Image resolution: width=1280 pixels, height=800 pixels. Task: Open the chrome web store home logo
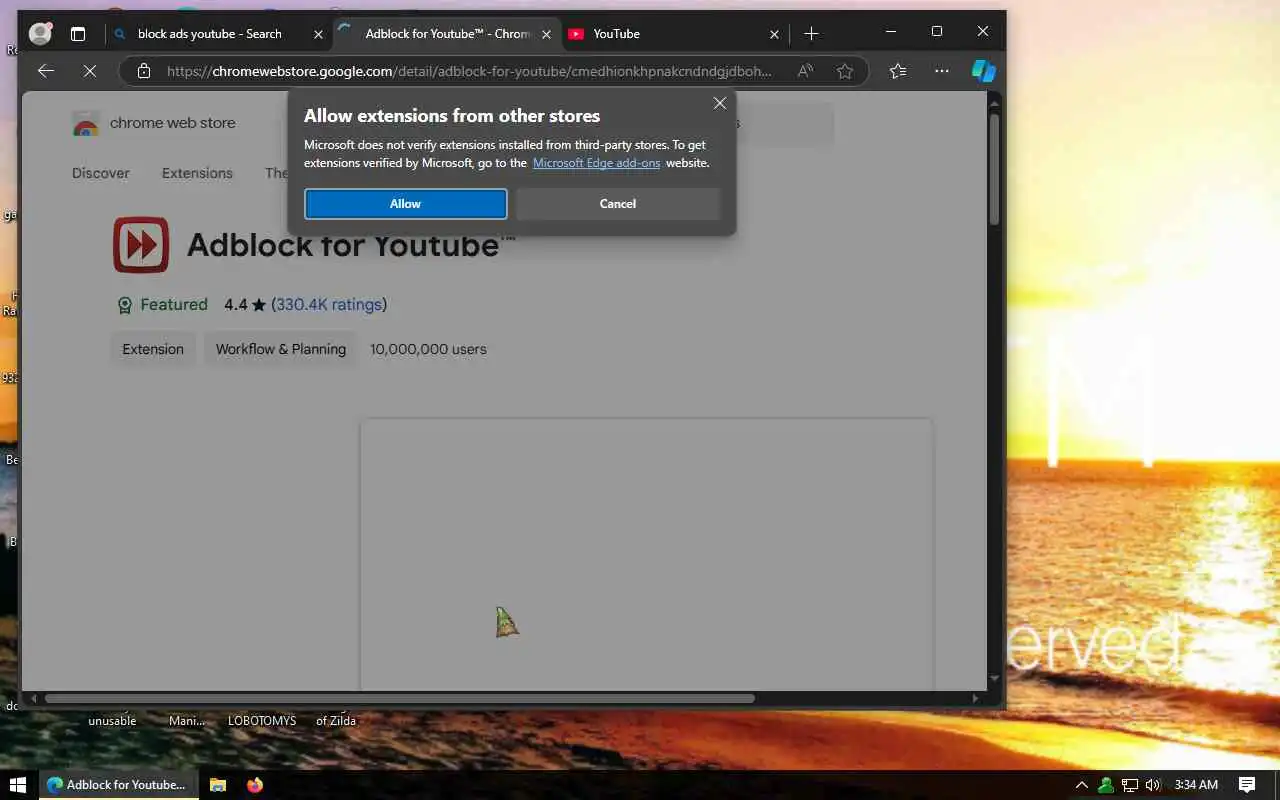point(154,124)
